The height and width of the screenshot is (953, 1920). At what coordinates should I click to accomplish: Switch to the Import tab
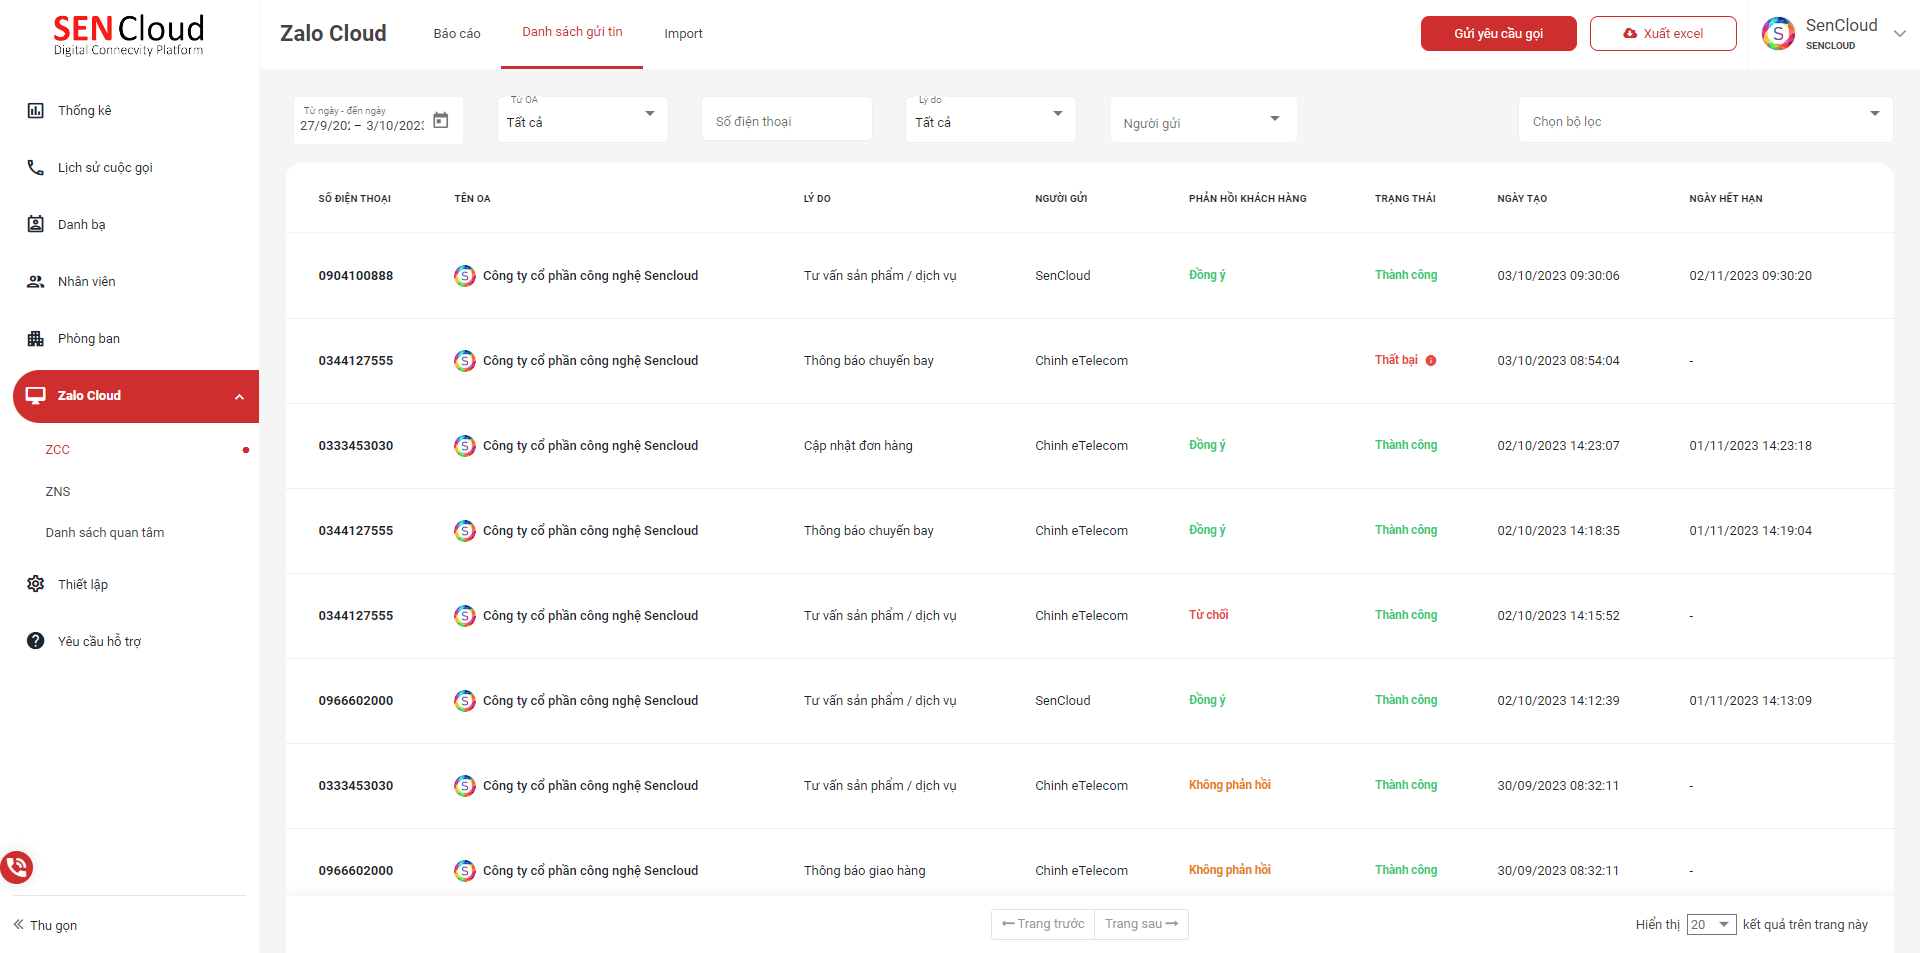coord(683,34)
